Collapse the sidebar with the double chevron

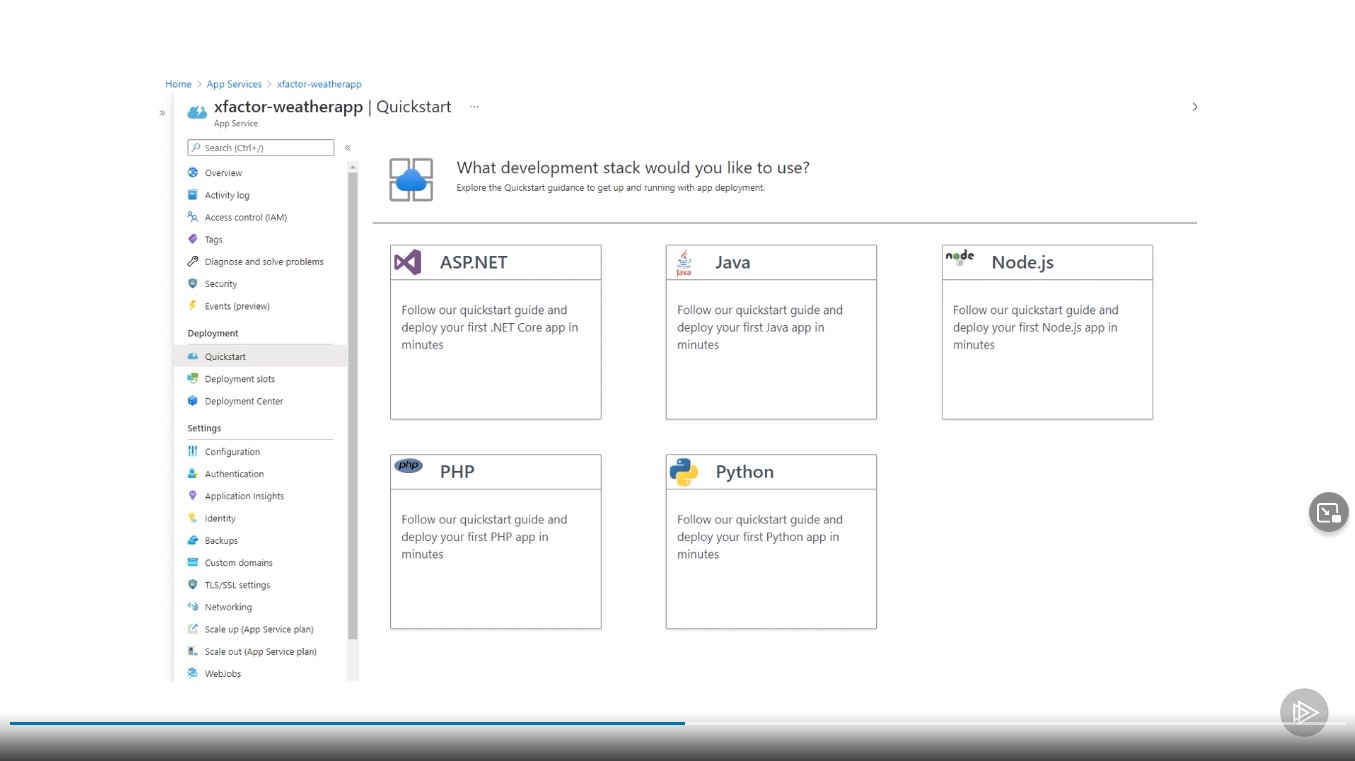(347, 146)
